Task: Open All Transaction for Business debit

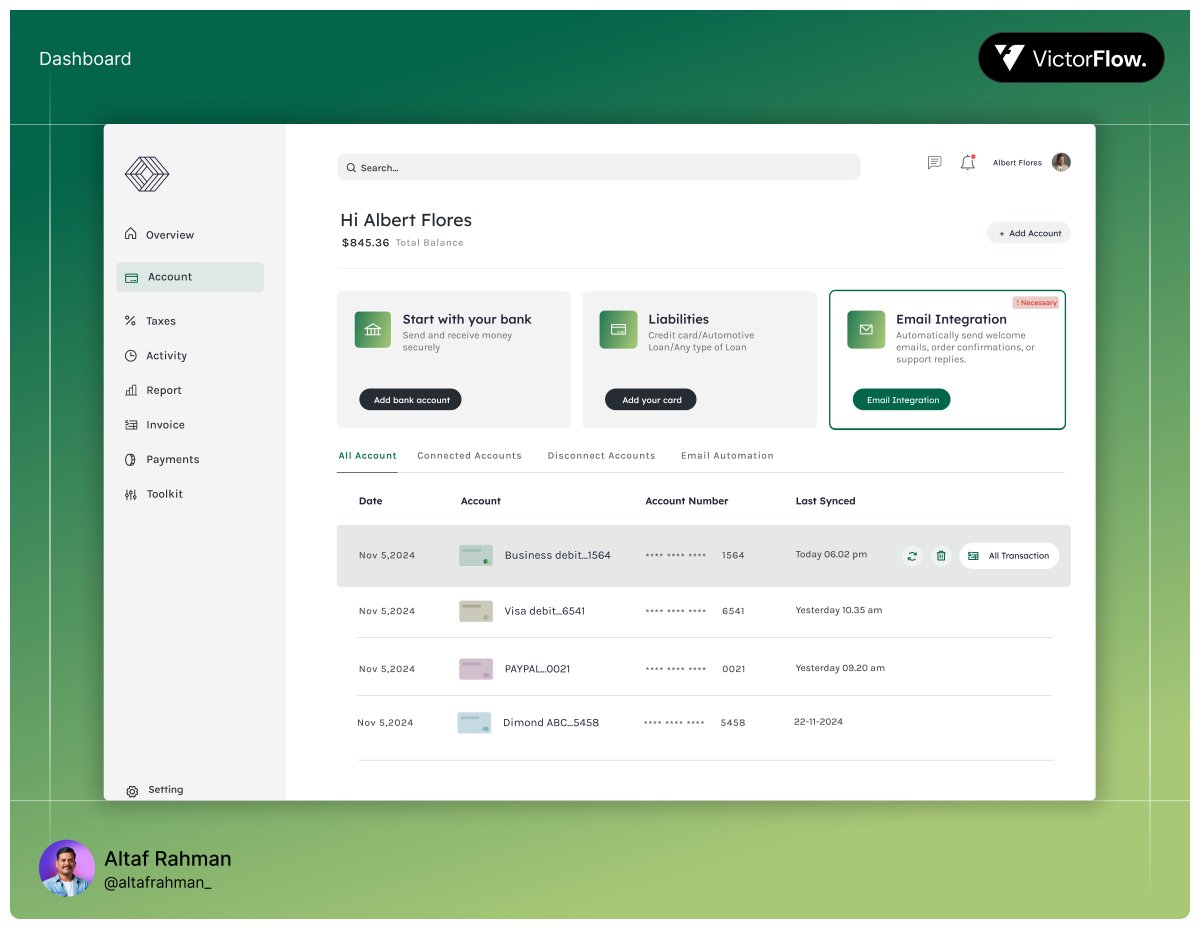Action: tap(1009, 556)
